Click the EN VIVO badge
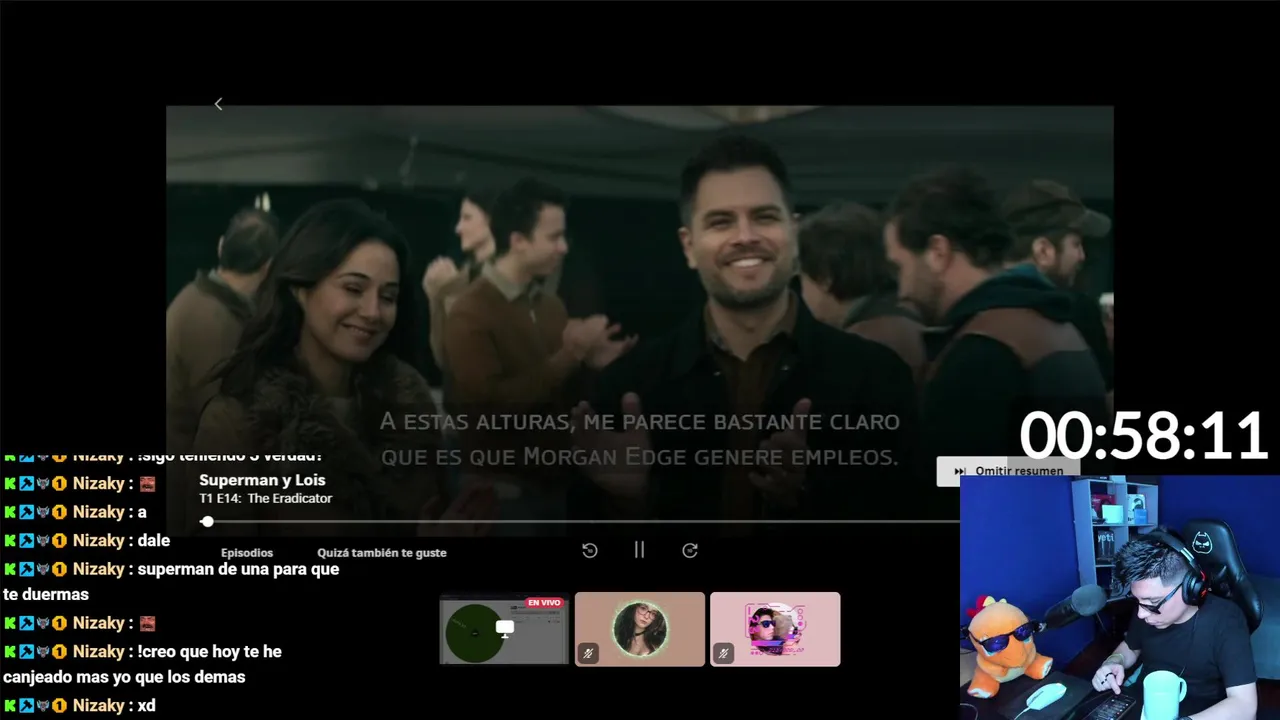1280x720 pixels. coord(544,603)
